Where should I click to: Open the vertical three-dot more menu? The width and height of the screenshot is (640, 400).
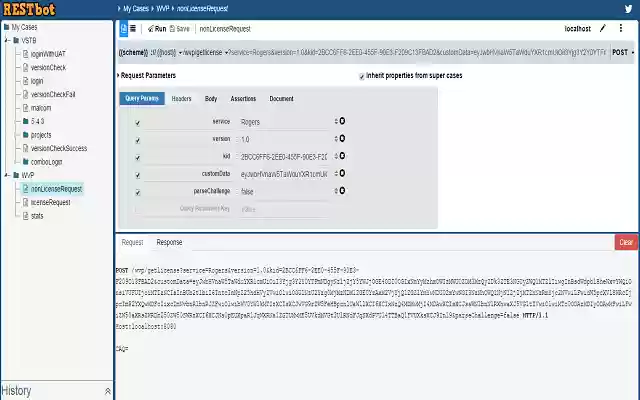point(621,28)
